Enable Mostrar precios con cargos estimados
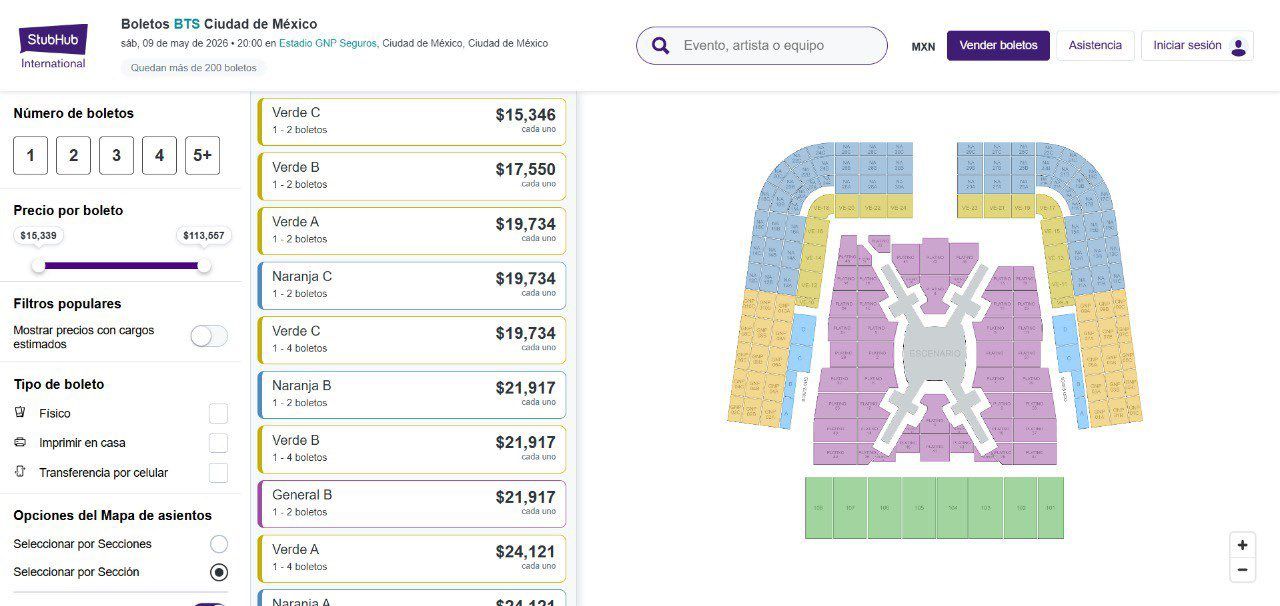Image resolution: width=1280 pixels, height=606 pixels. click(x=208, y=336)
